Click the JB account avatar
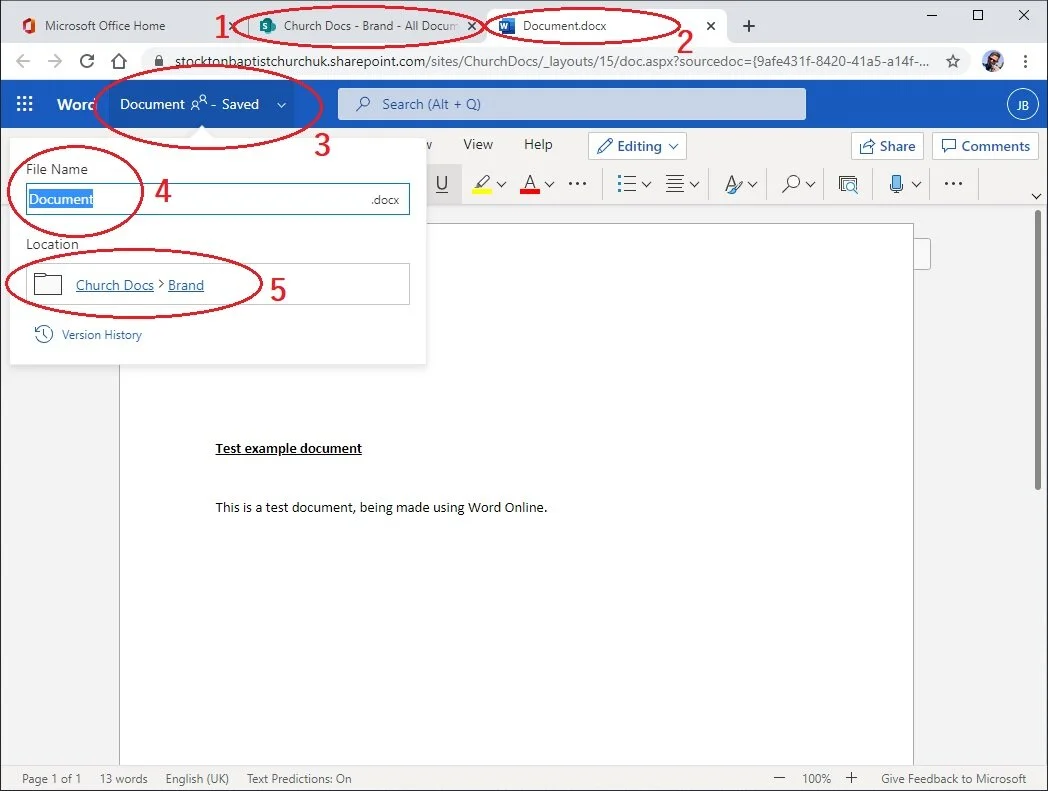Image resolution: width=1048 pixels, height=791 pixels. pyautogui.click(x=1022, y=104)
